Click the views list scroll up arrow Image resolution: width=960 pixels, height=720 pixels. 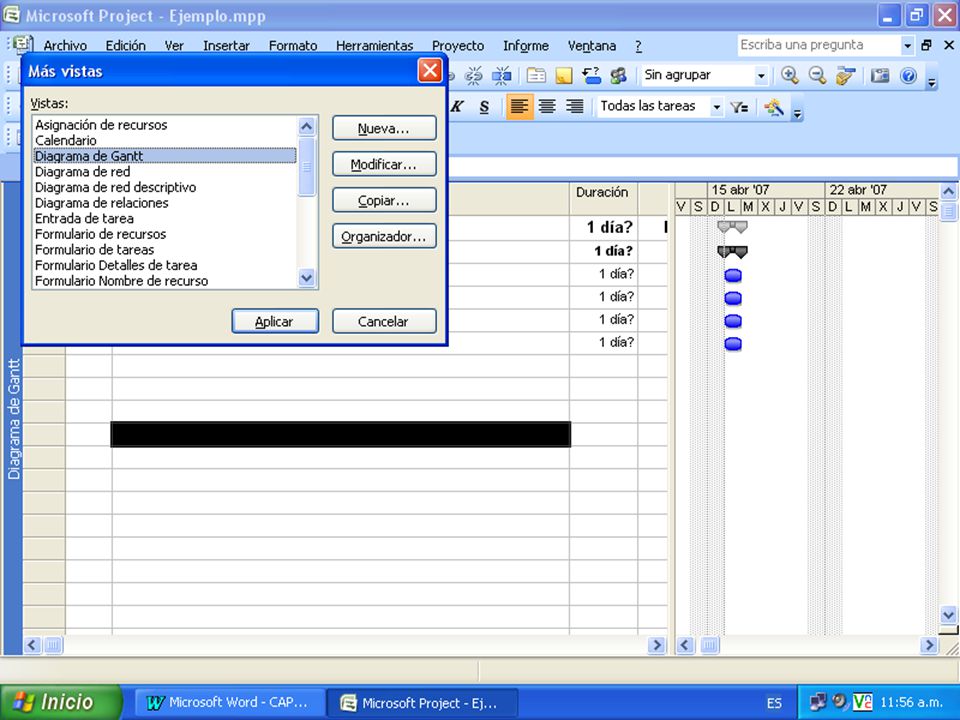(307, 127)
